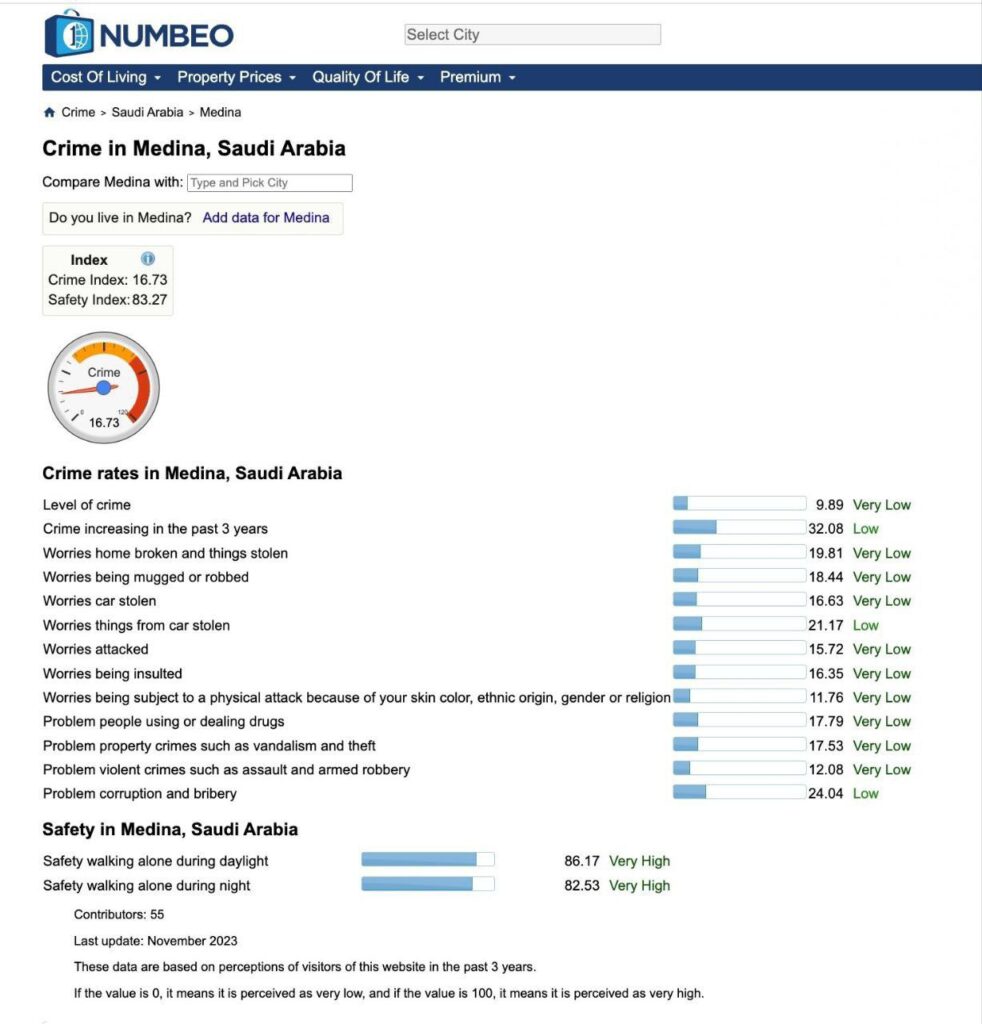Click the Problem corruption and bribery label

(x=140, y=793)
